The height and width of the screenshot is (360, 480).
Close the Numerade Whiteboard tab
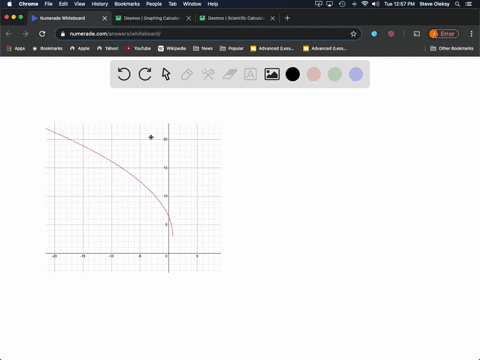click(x=105, y=18)
